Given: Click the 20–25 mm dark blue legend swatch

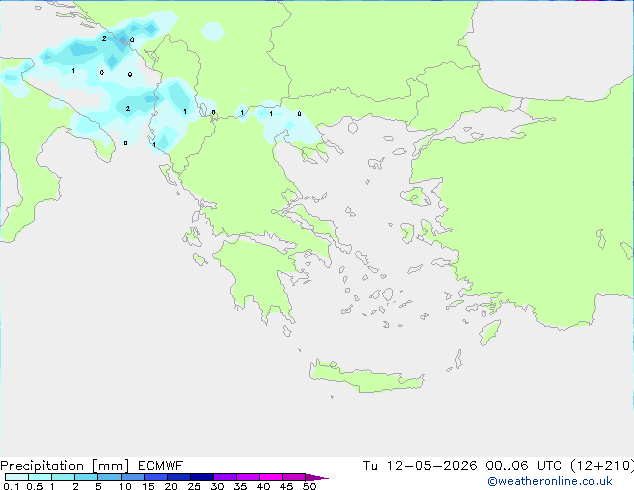Looking at the screenshot, I should coord(178,477).
